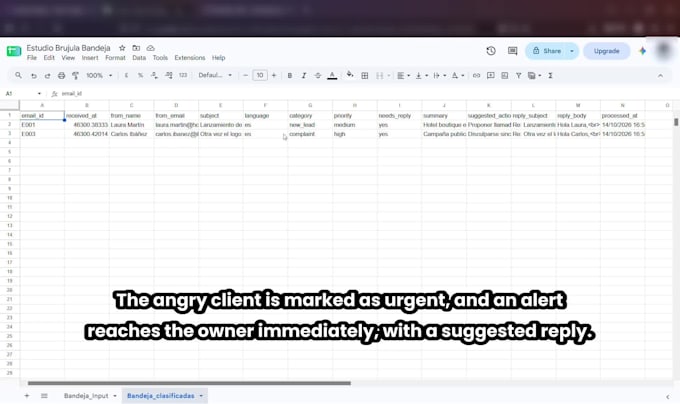Collapse the toolbar with the chevron

pyautogui.click(x=660, y=75)
